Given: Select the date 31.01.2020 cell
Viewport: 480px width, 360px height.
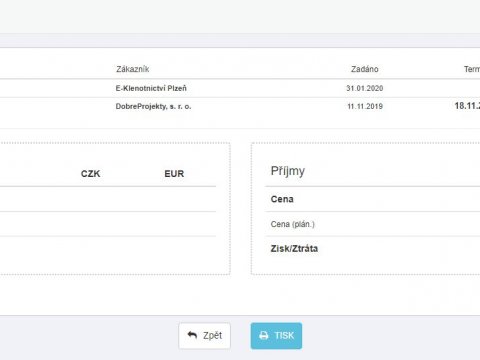Looking at the screenshot, I should 365,88.
